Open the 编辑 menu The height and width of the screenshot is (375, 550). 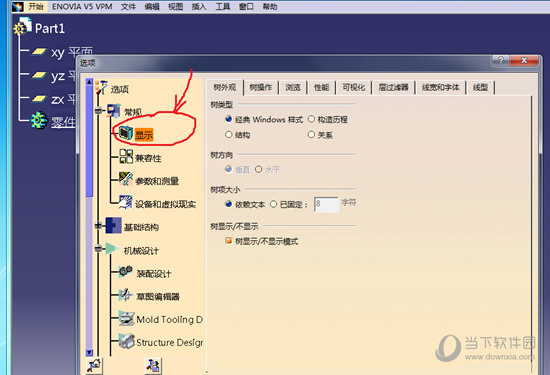tap(152, 7)
